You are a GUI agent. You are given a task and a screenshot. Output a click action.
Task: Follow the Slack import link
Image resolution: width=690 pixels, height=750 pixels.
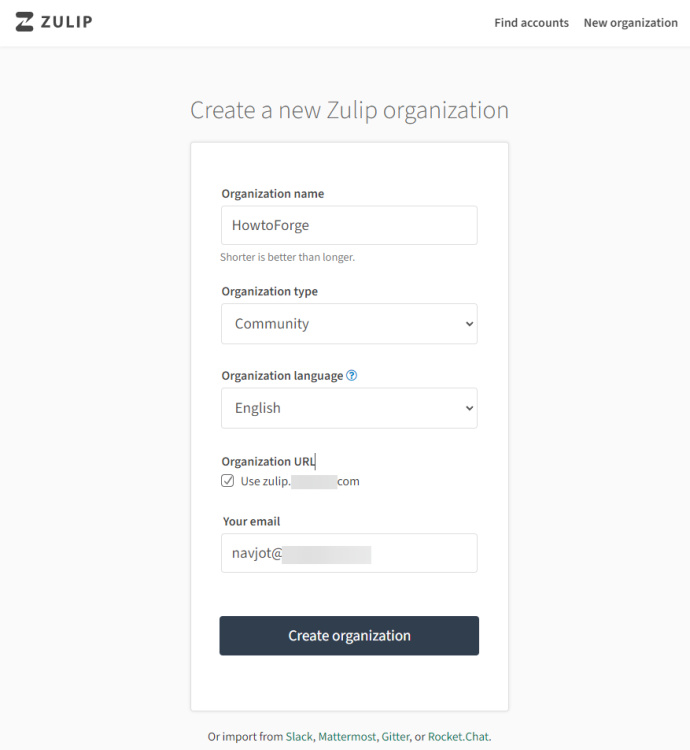coord(299,737)
